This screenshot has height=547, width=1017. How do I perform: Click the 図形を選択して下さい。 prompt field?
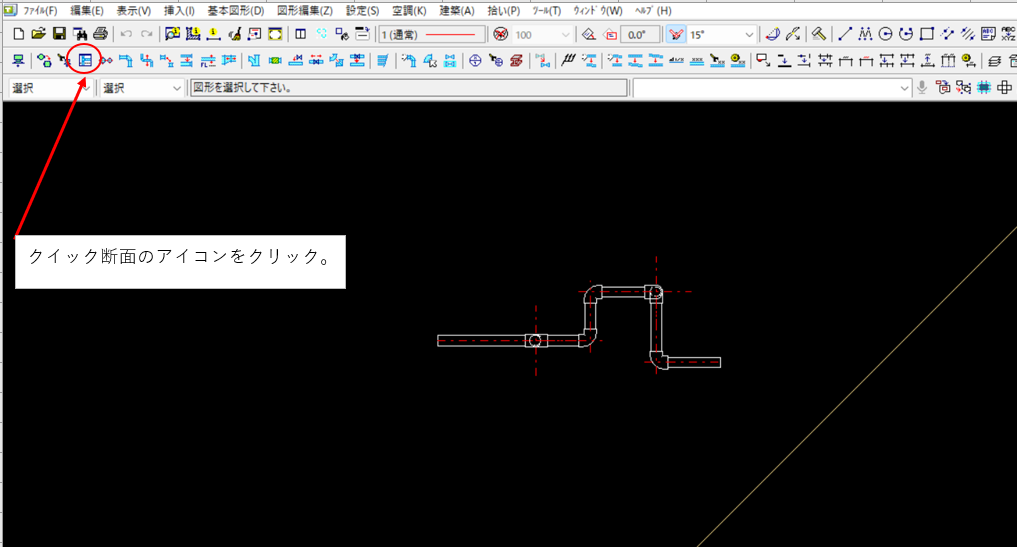409,88
